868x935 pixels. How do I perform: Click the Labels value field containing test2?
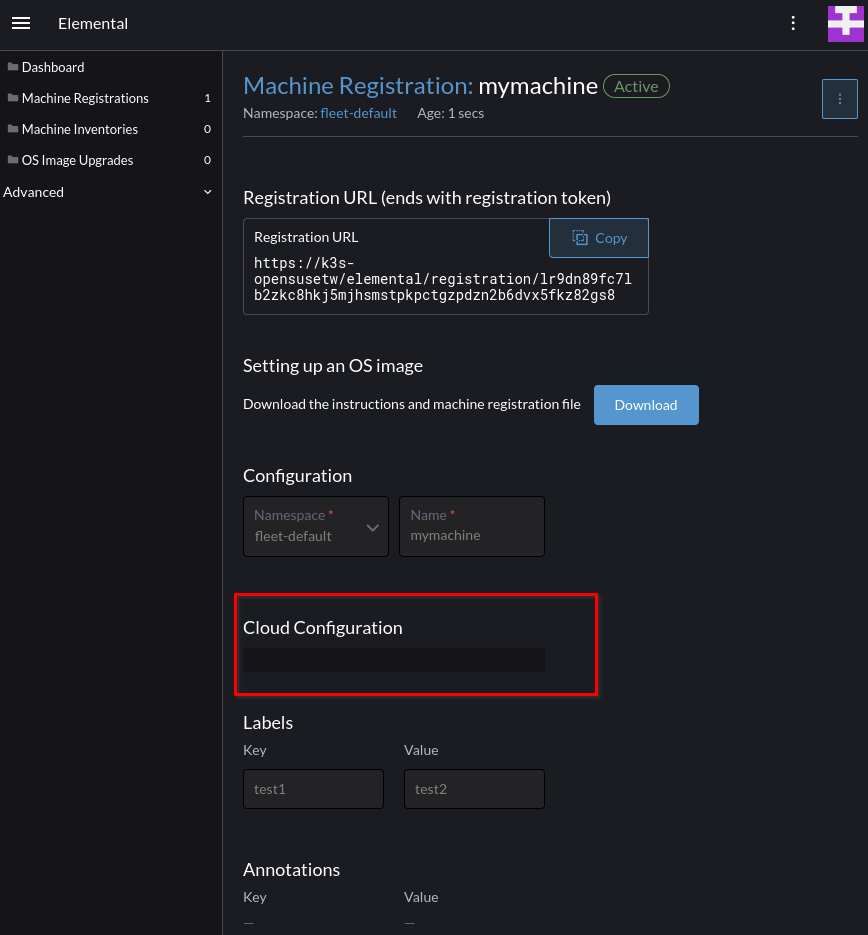pyautogui.click(x=474, y=789)
